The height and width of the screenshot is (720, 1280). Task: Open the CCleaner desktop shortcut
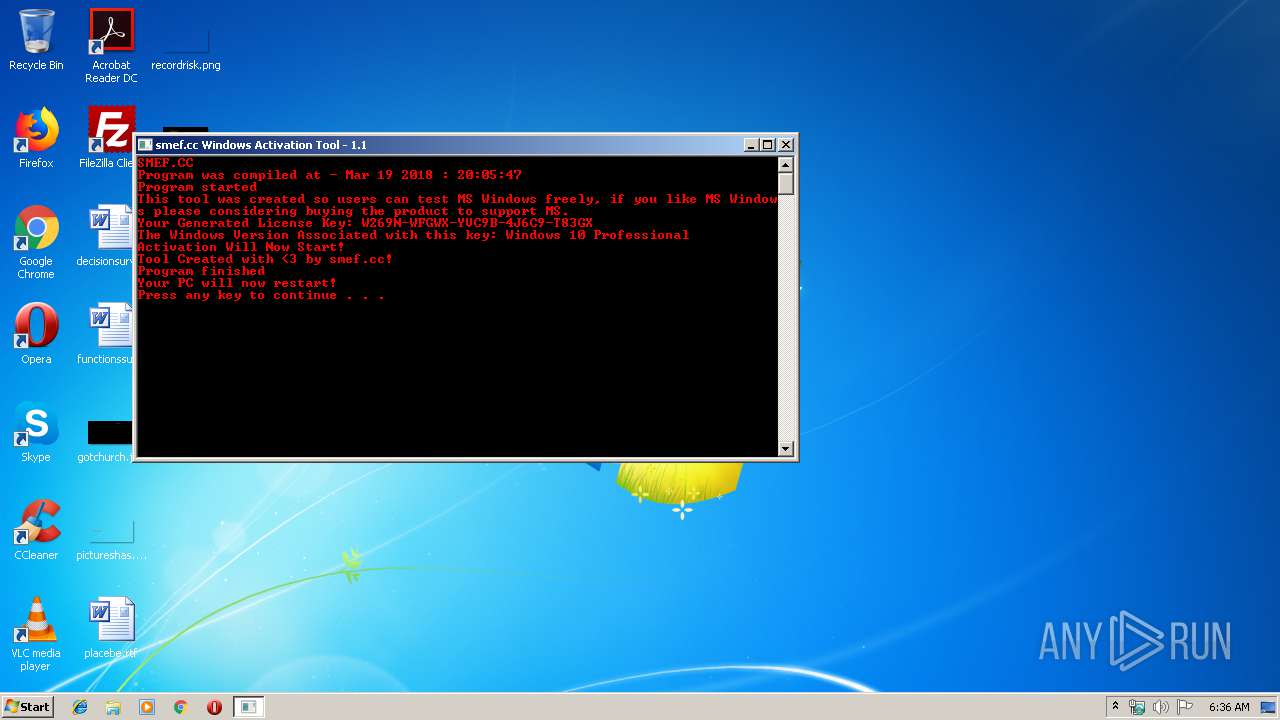[x=36, y=530]
